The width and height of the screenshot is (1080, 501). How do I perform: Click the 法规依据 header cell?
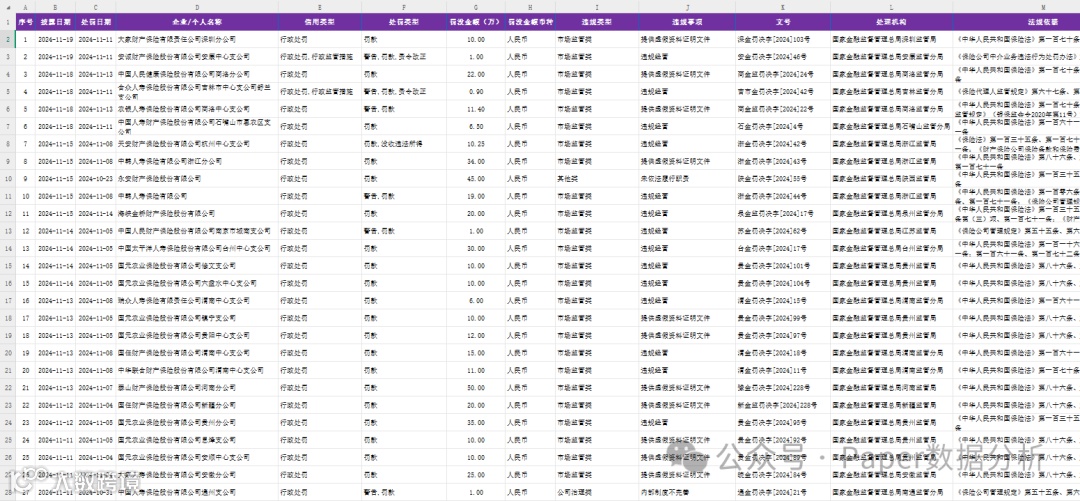coord(1017,21)
